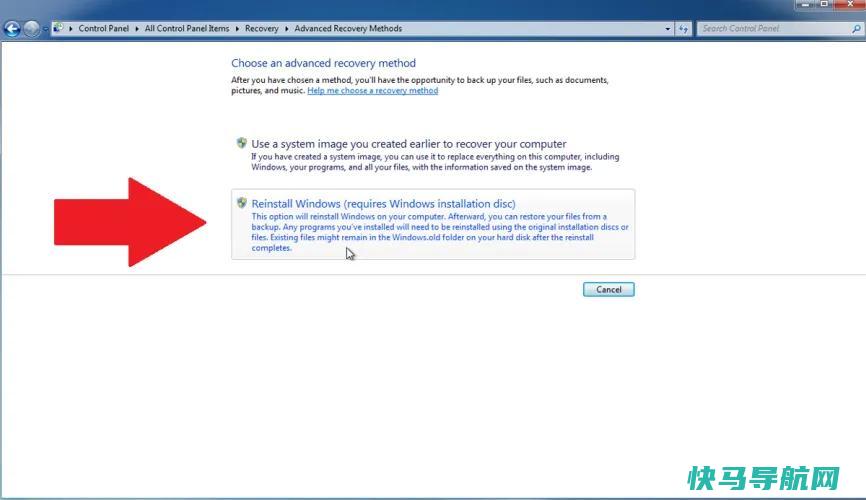The width and height of the screenshot is (866, 500).
Task: Open the Control Panel breadcrumb
Action: 103,29
